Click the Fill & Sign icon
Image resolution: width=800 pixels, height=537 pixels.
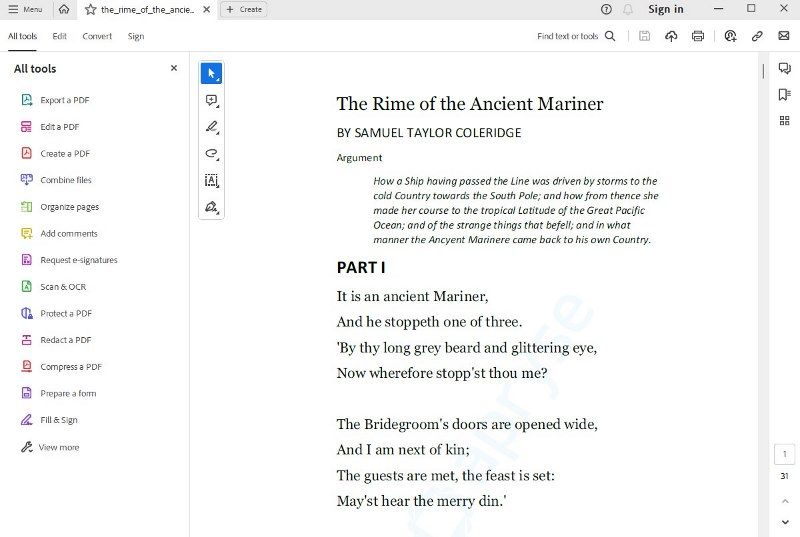point(27,420)
